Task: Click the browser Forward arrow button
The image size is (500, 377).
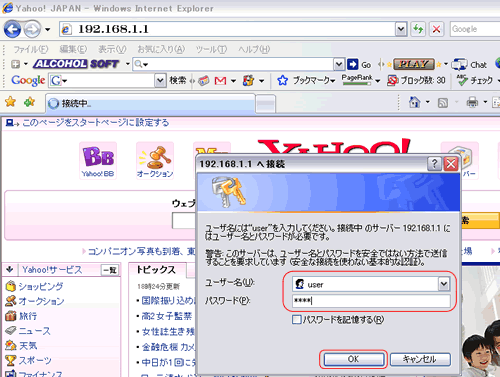Action: 32,29
